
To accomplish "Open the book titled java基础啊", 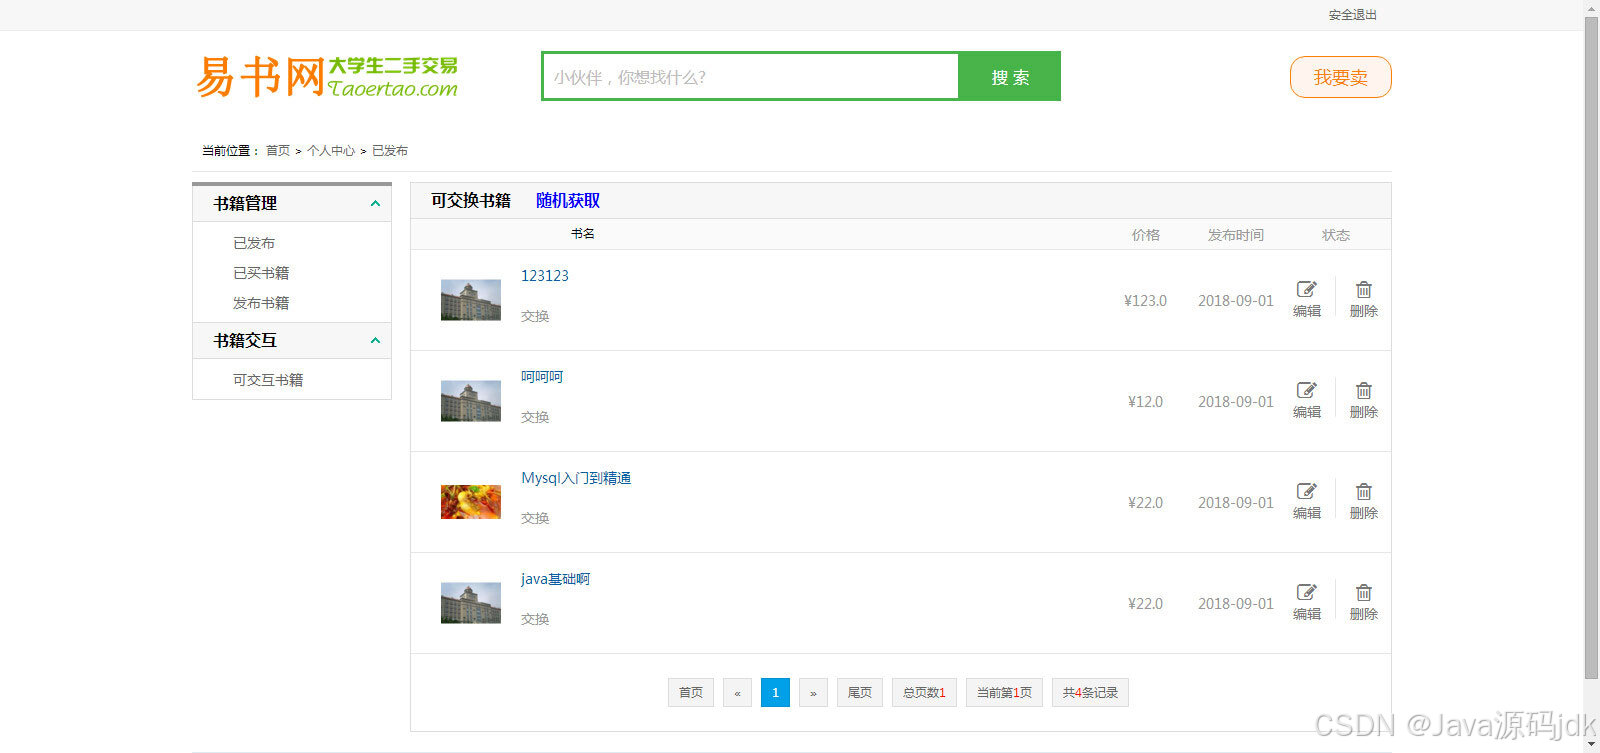I will click(556, 579).
